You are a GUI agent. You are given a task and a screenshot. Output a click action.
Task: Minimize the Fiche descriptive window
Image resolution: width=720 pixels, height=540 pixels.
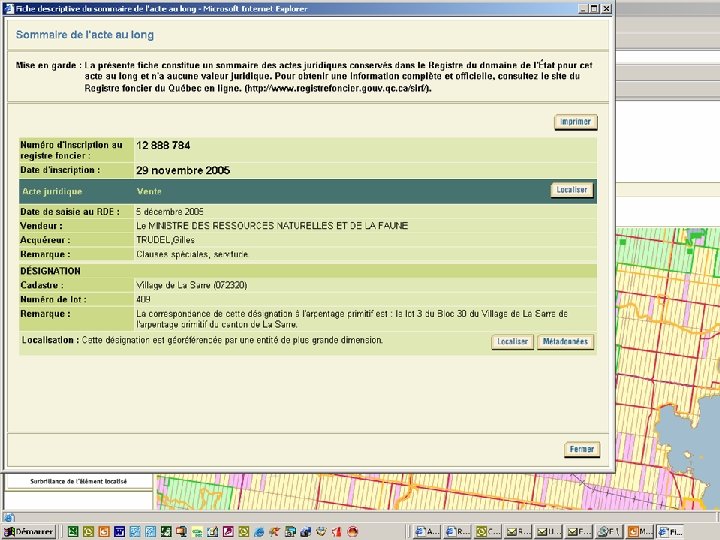point(583,8)
